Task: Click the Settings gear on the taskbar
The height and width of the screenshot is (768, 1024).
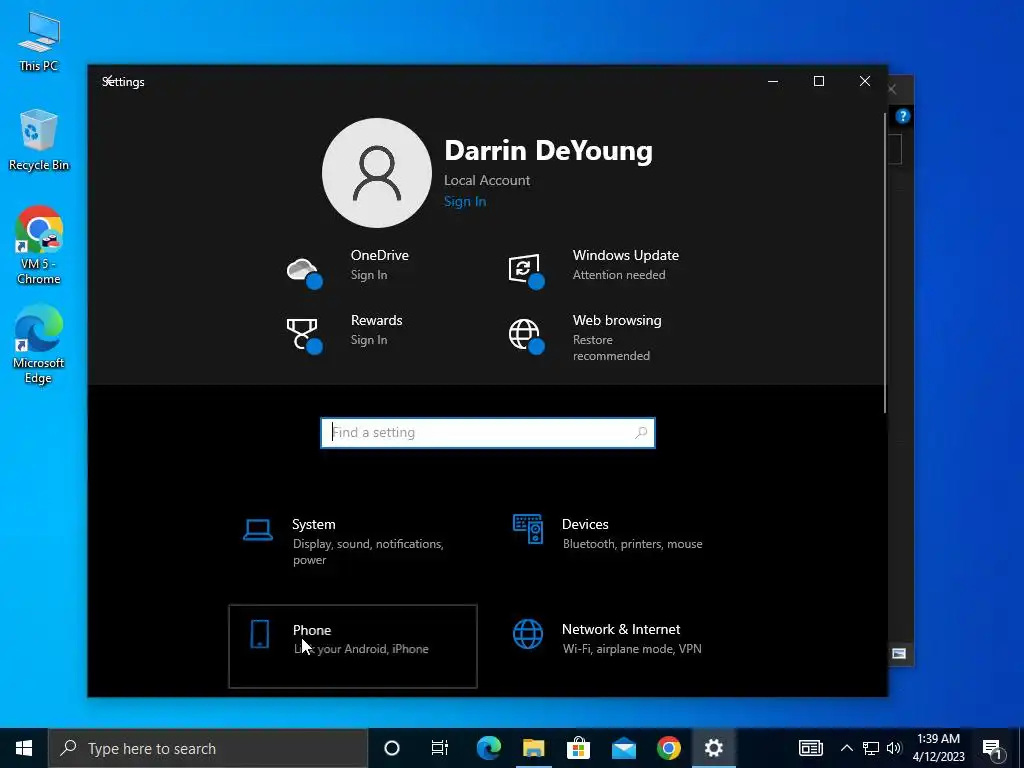Action: 714,748
